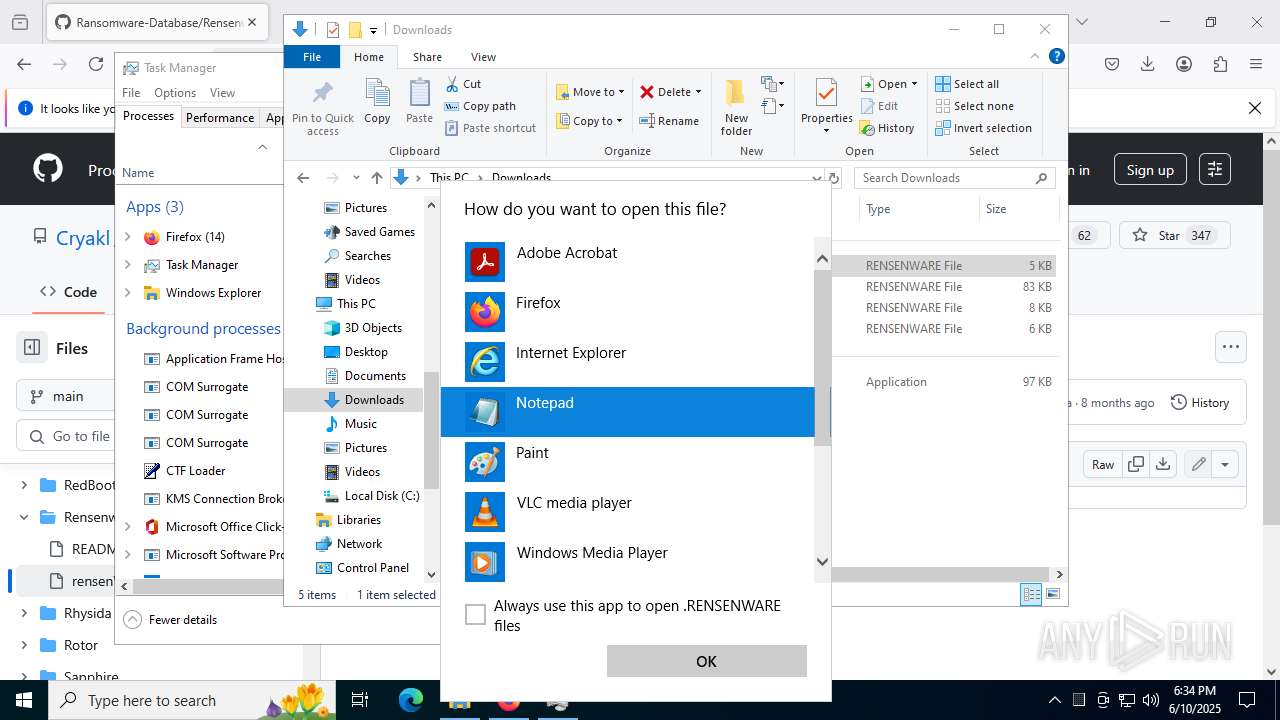Switch Explorer to large icons view

click(1052, 594)
